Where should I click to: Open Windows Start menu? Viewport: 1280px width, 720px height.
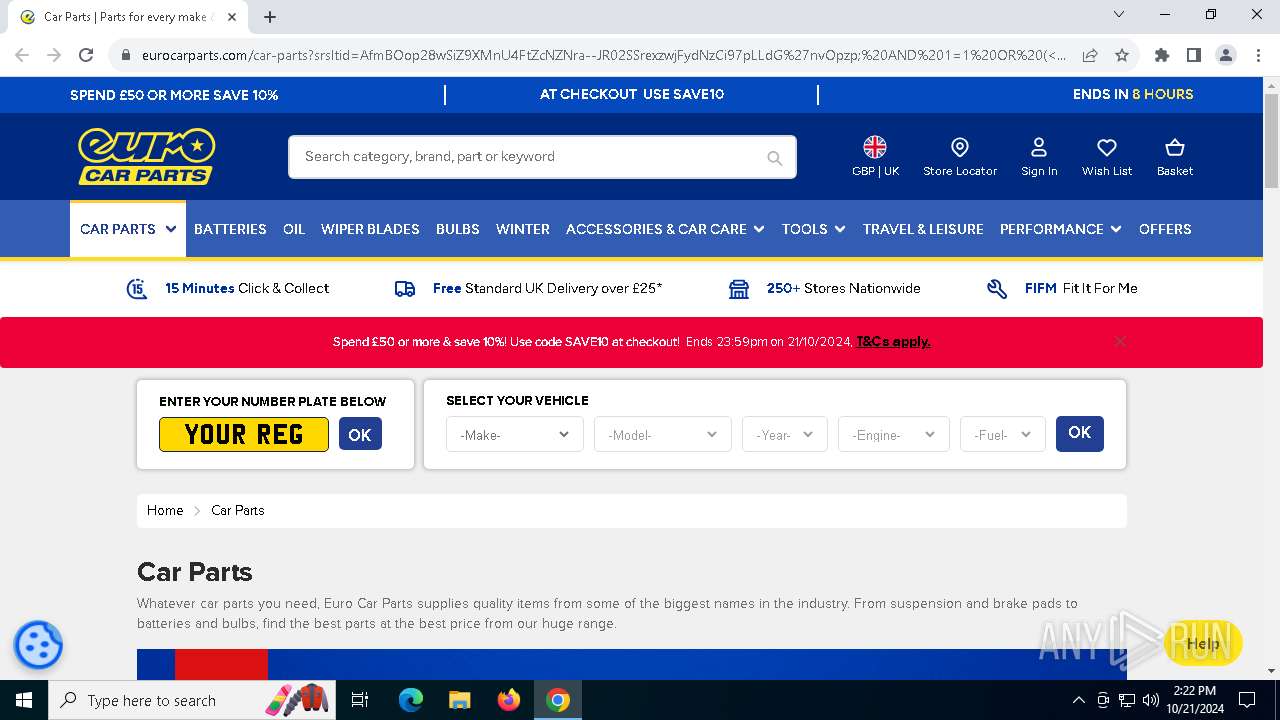[24, 700]
